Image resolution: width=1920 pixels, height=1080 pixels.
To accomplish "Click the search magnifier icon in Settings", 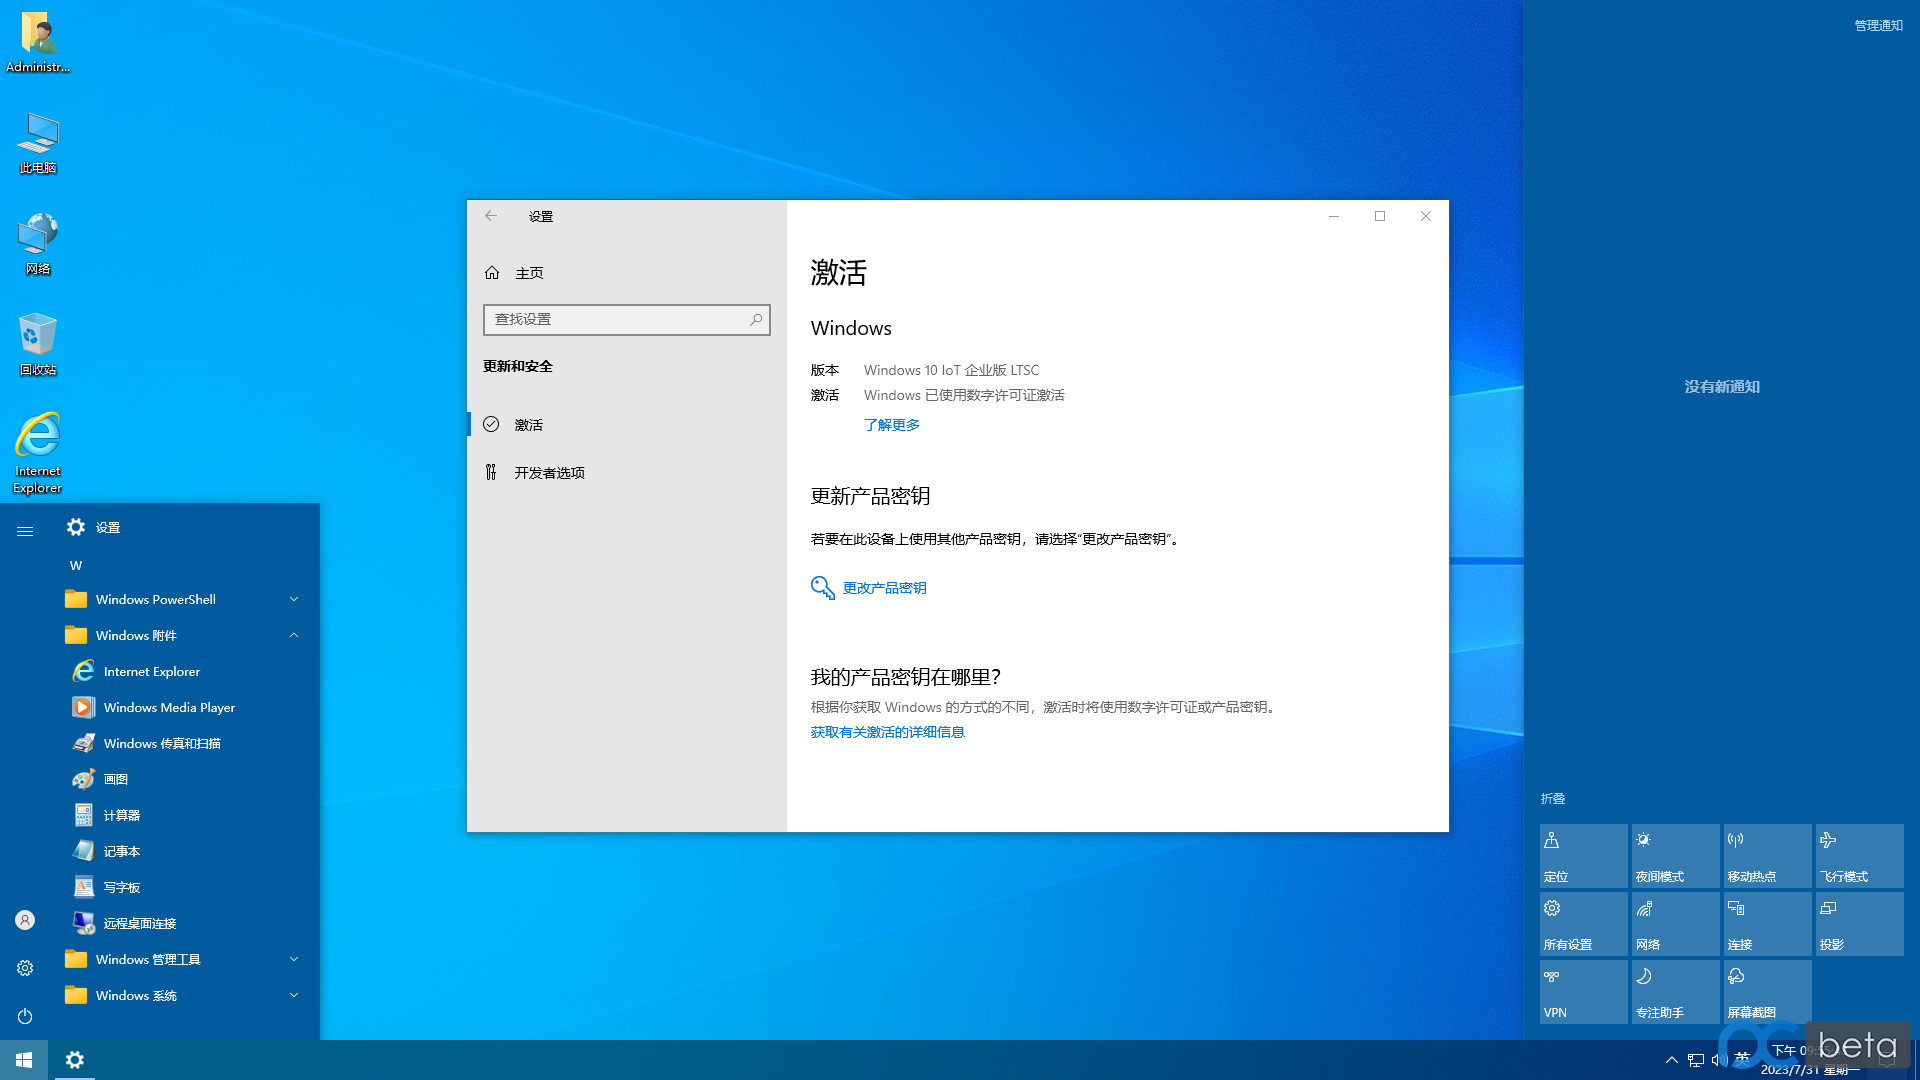I will 756,319.
